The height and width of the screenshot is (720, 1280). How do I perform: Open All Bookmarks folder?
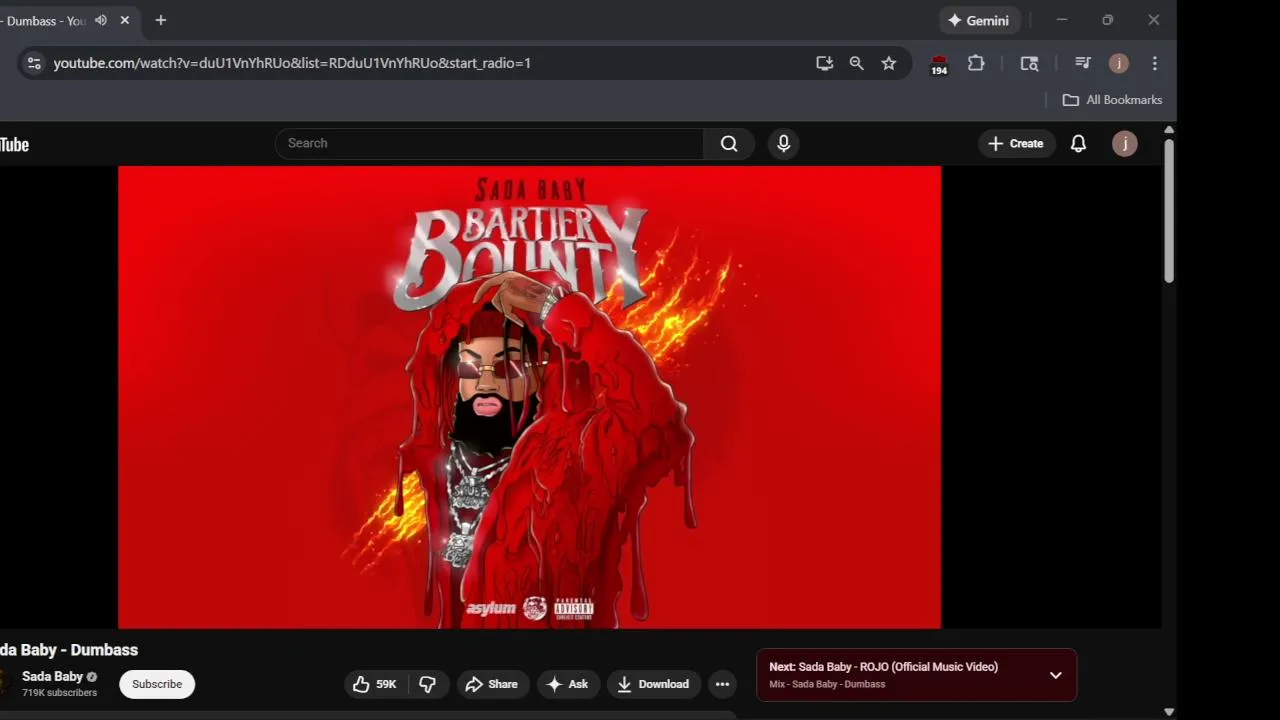pos(1112,100)
